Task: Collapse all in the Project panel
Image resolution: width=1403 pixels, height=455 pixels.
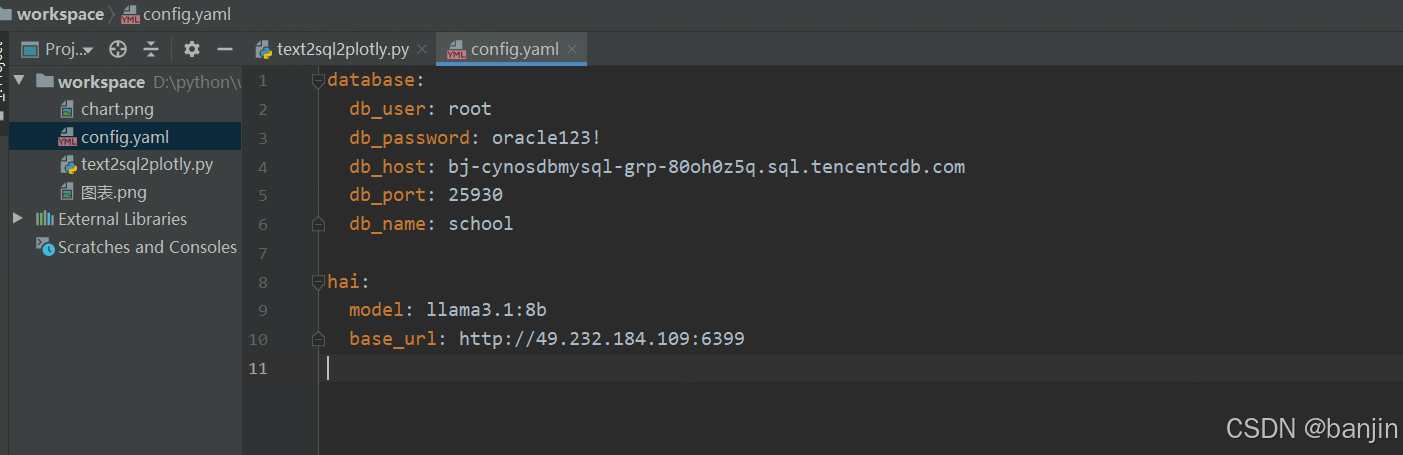Action: [151, 49]
